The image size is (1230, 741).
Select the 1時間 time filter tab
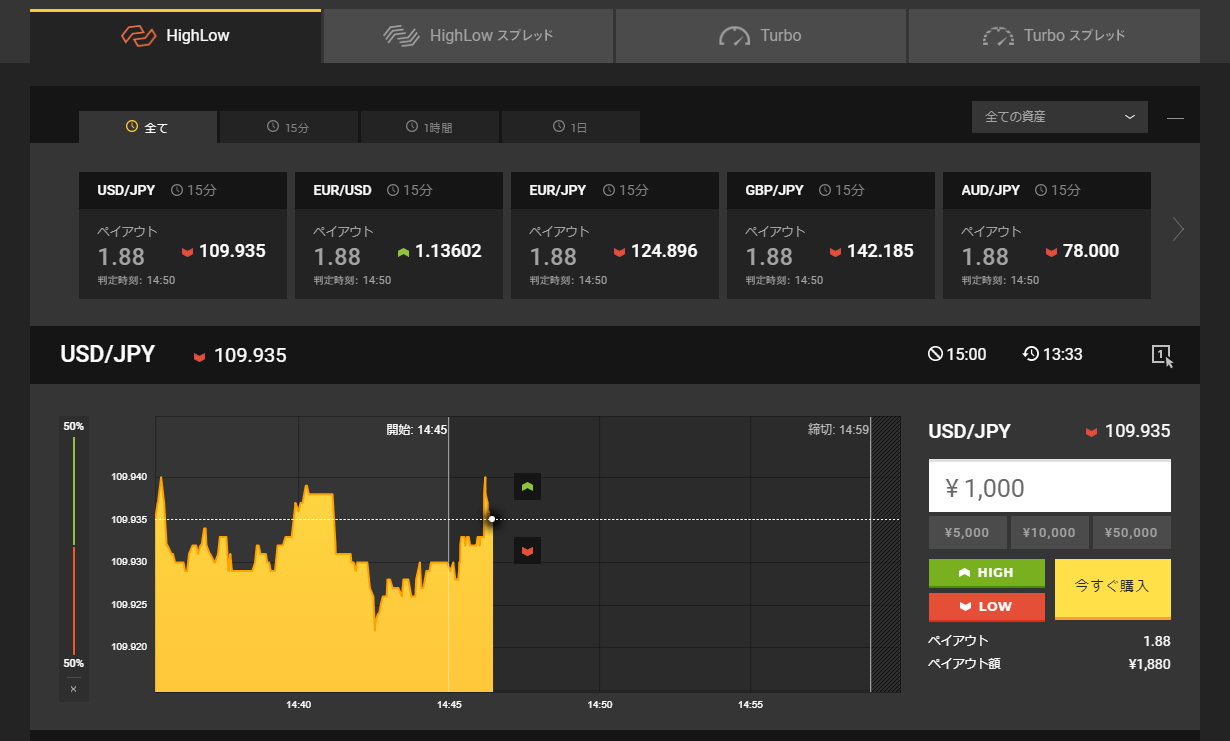tap(429, 127)
